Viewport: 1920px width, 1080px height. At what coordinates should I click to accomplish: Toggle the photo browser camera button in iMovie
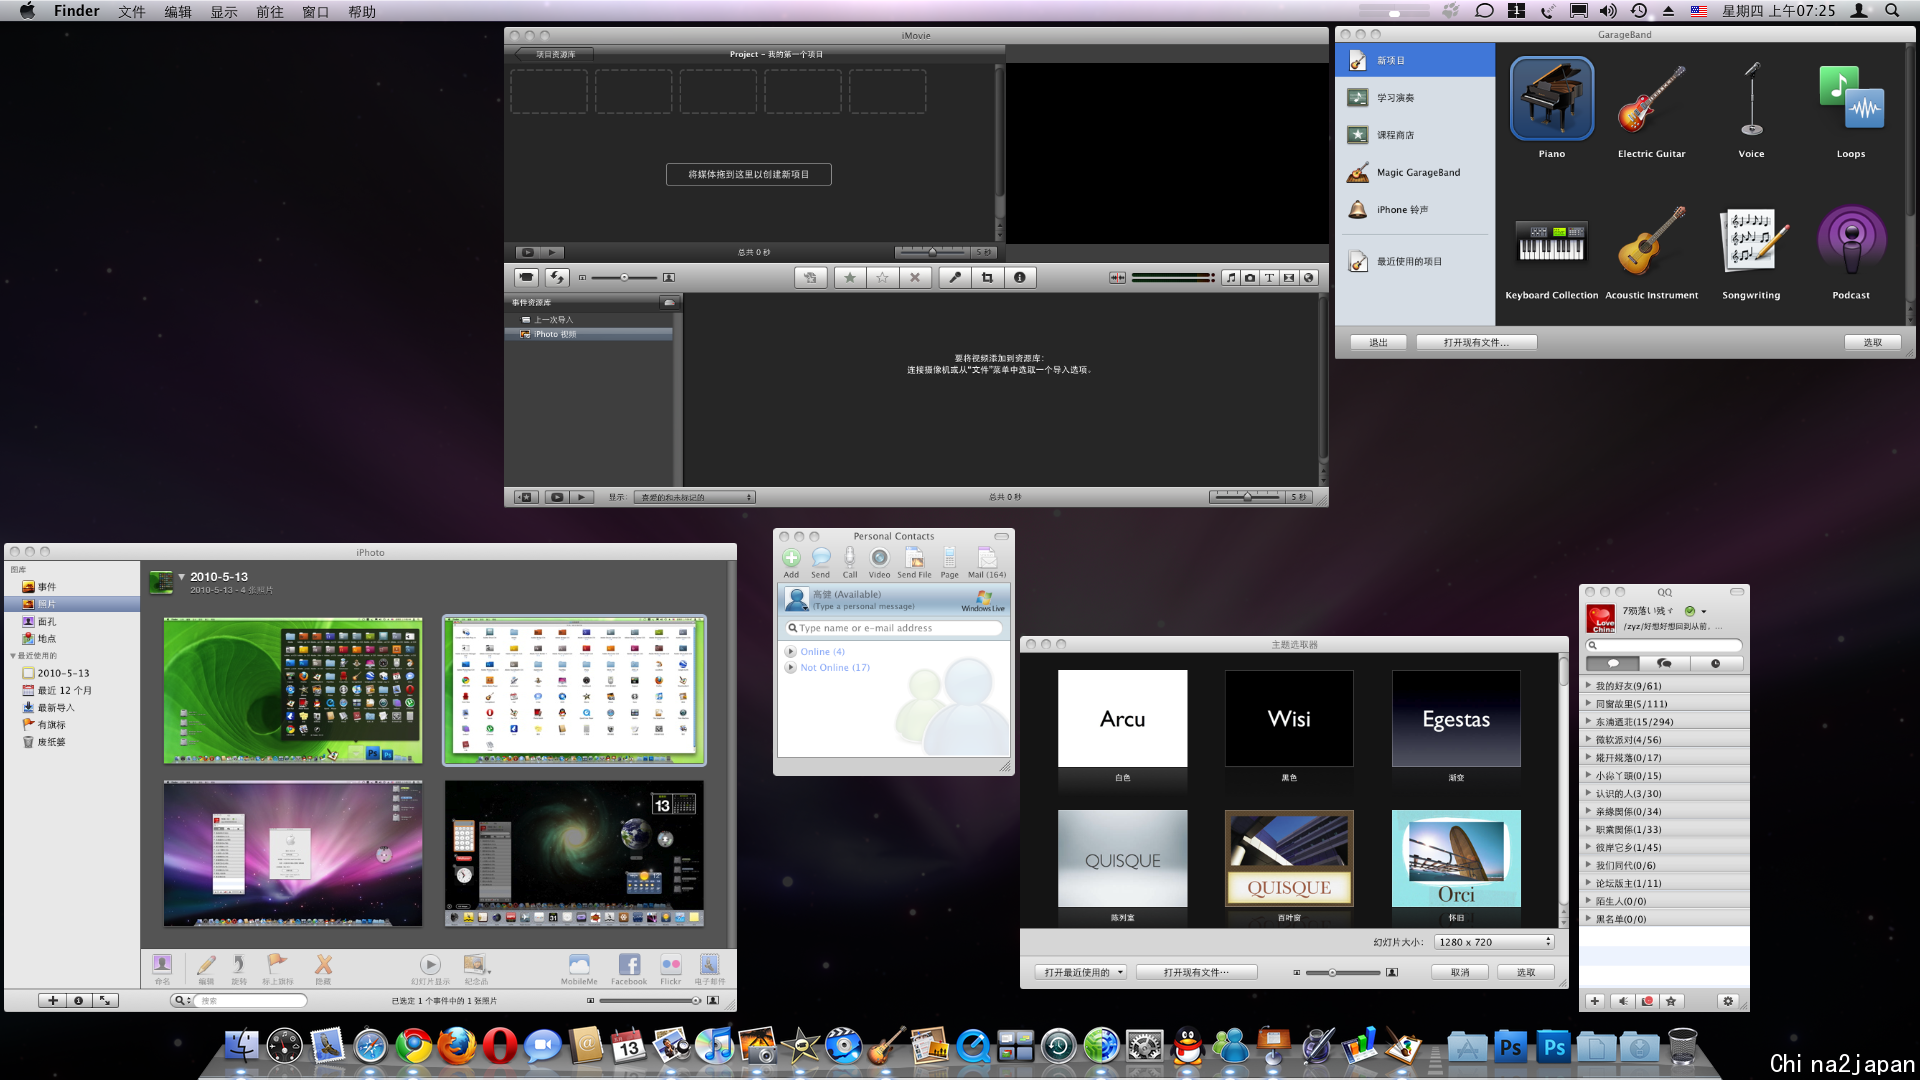click(1250, 277)
